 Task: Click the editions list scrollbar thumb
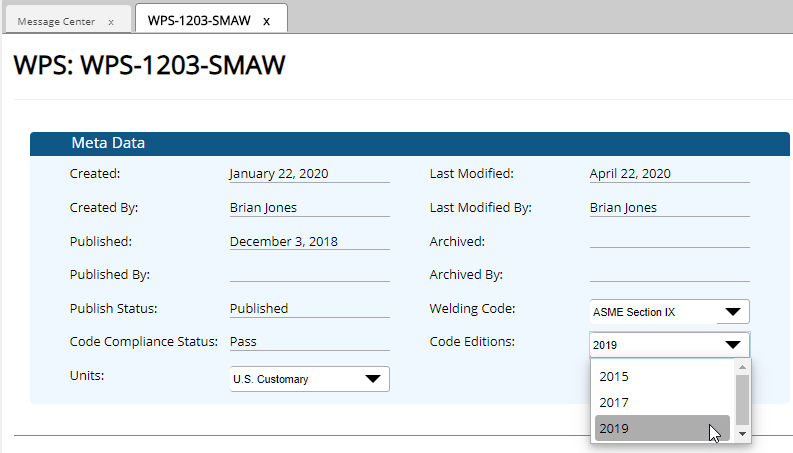(x=742, y=399)
